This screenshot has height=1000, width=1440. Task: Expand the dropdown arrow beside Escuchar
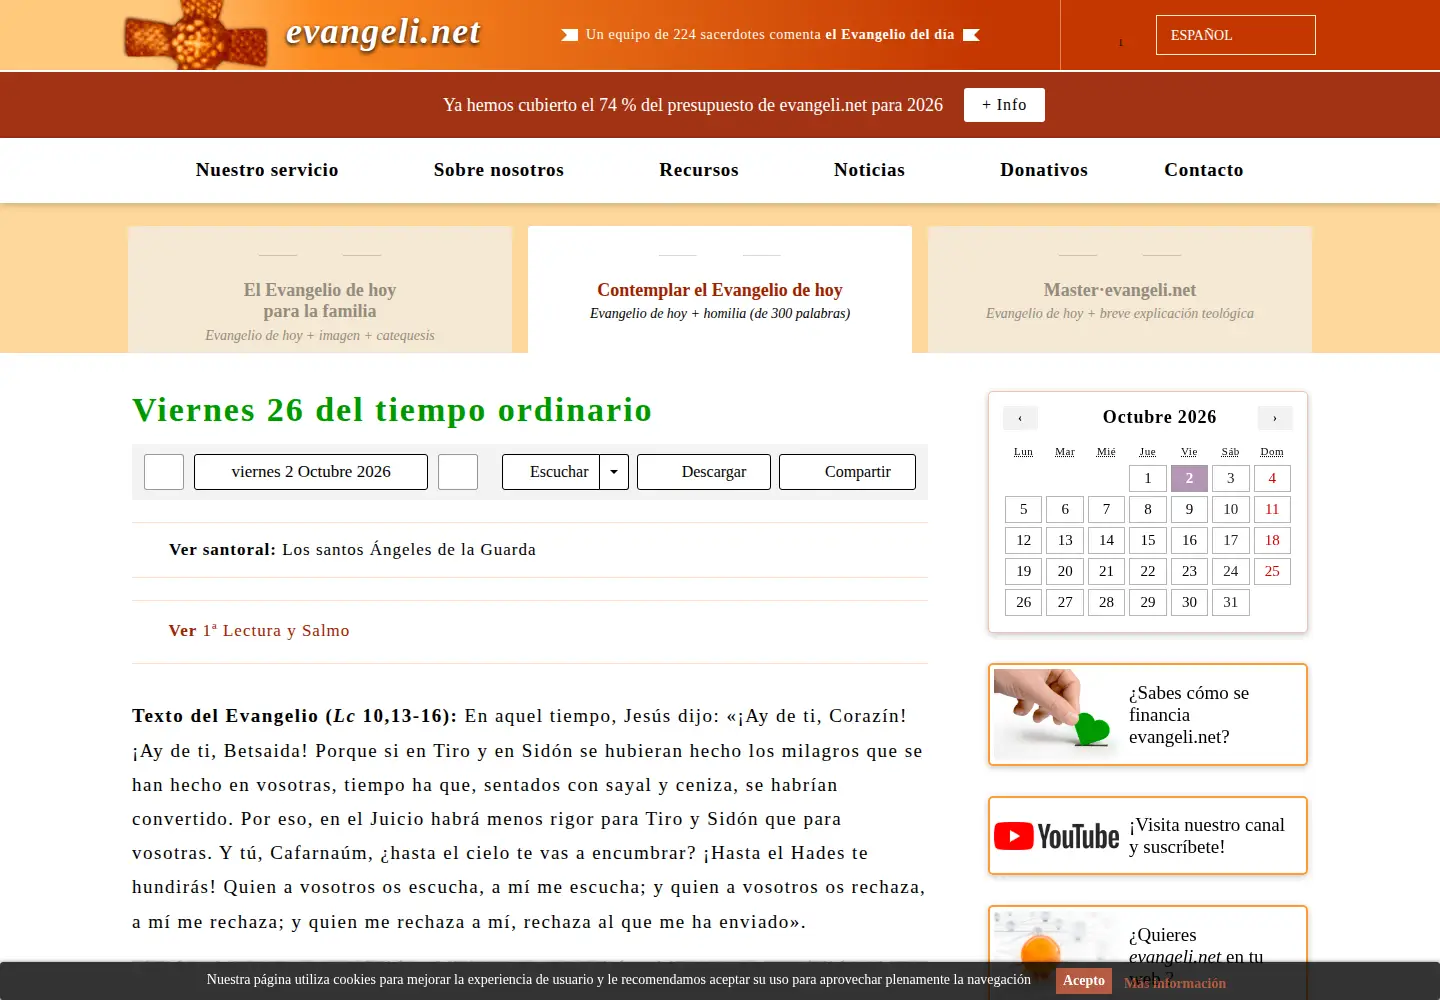tap(614, 472)
